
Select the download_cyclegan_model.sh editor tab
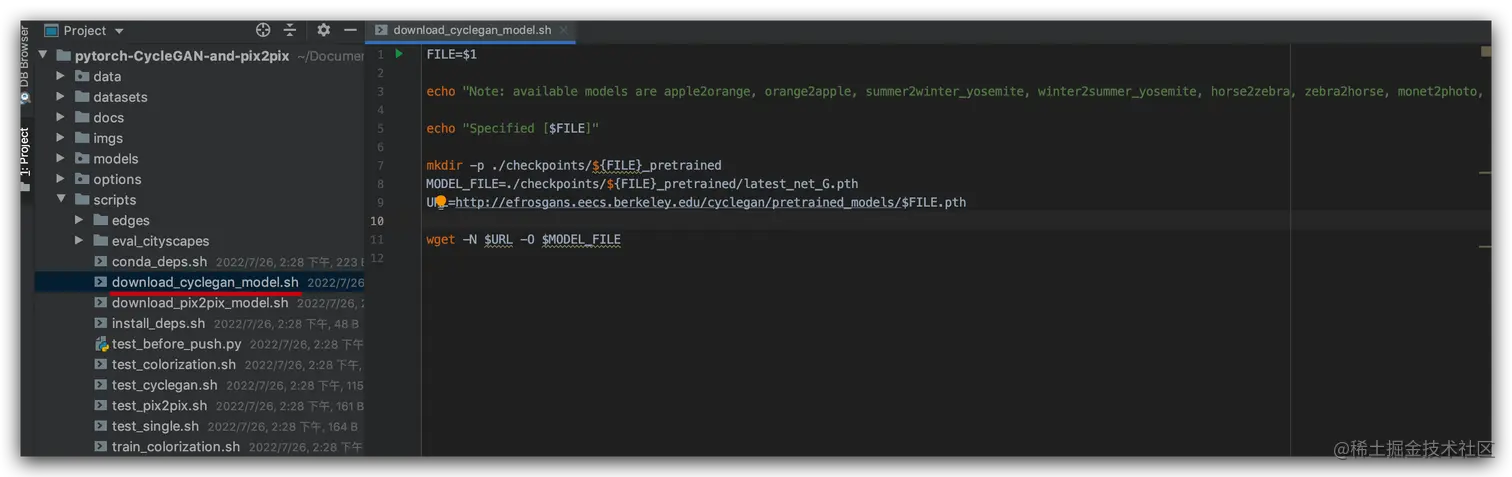[x=470, y=30]
